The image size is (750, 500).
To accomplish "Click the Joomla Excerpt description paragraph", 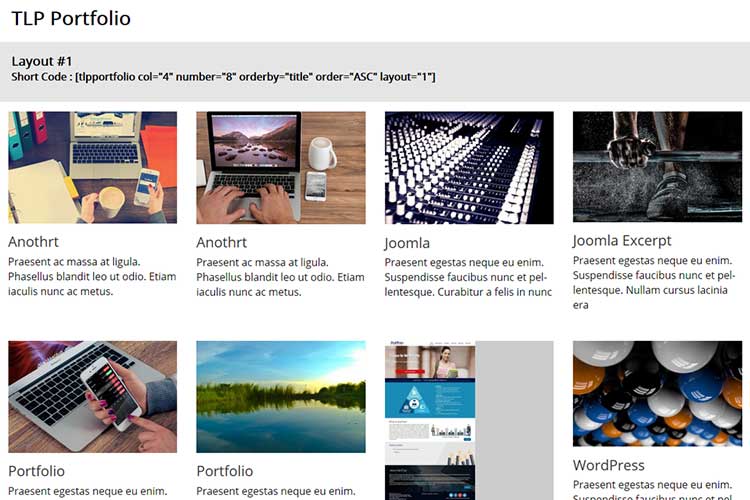I will tap(653, 282).
